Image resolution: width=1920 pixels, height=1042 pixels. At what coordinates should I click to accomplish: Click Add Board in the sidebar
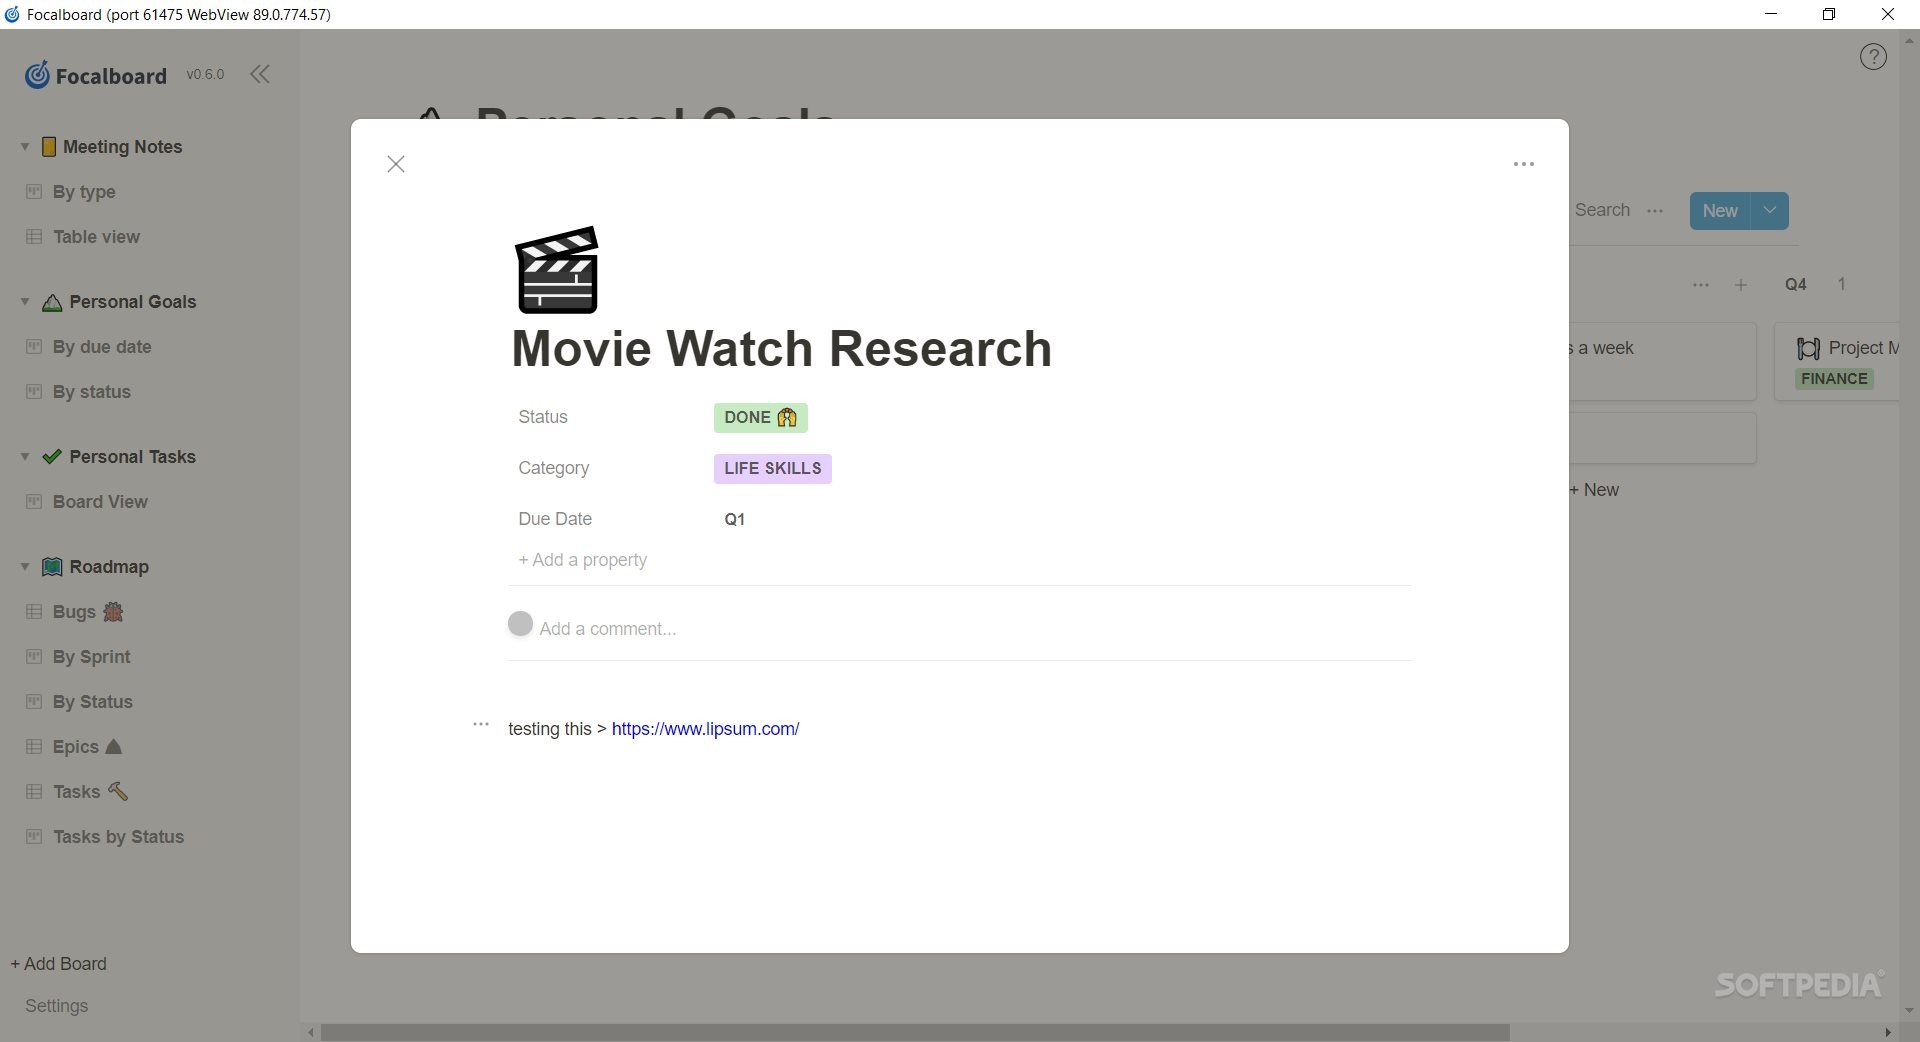point(58,964)
